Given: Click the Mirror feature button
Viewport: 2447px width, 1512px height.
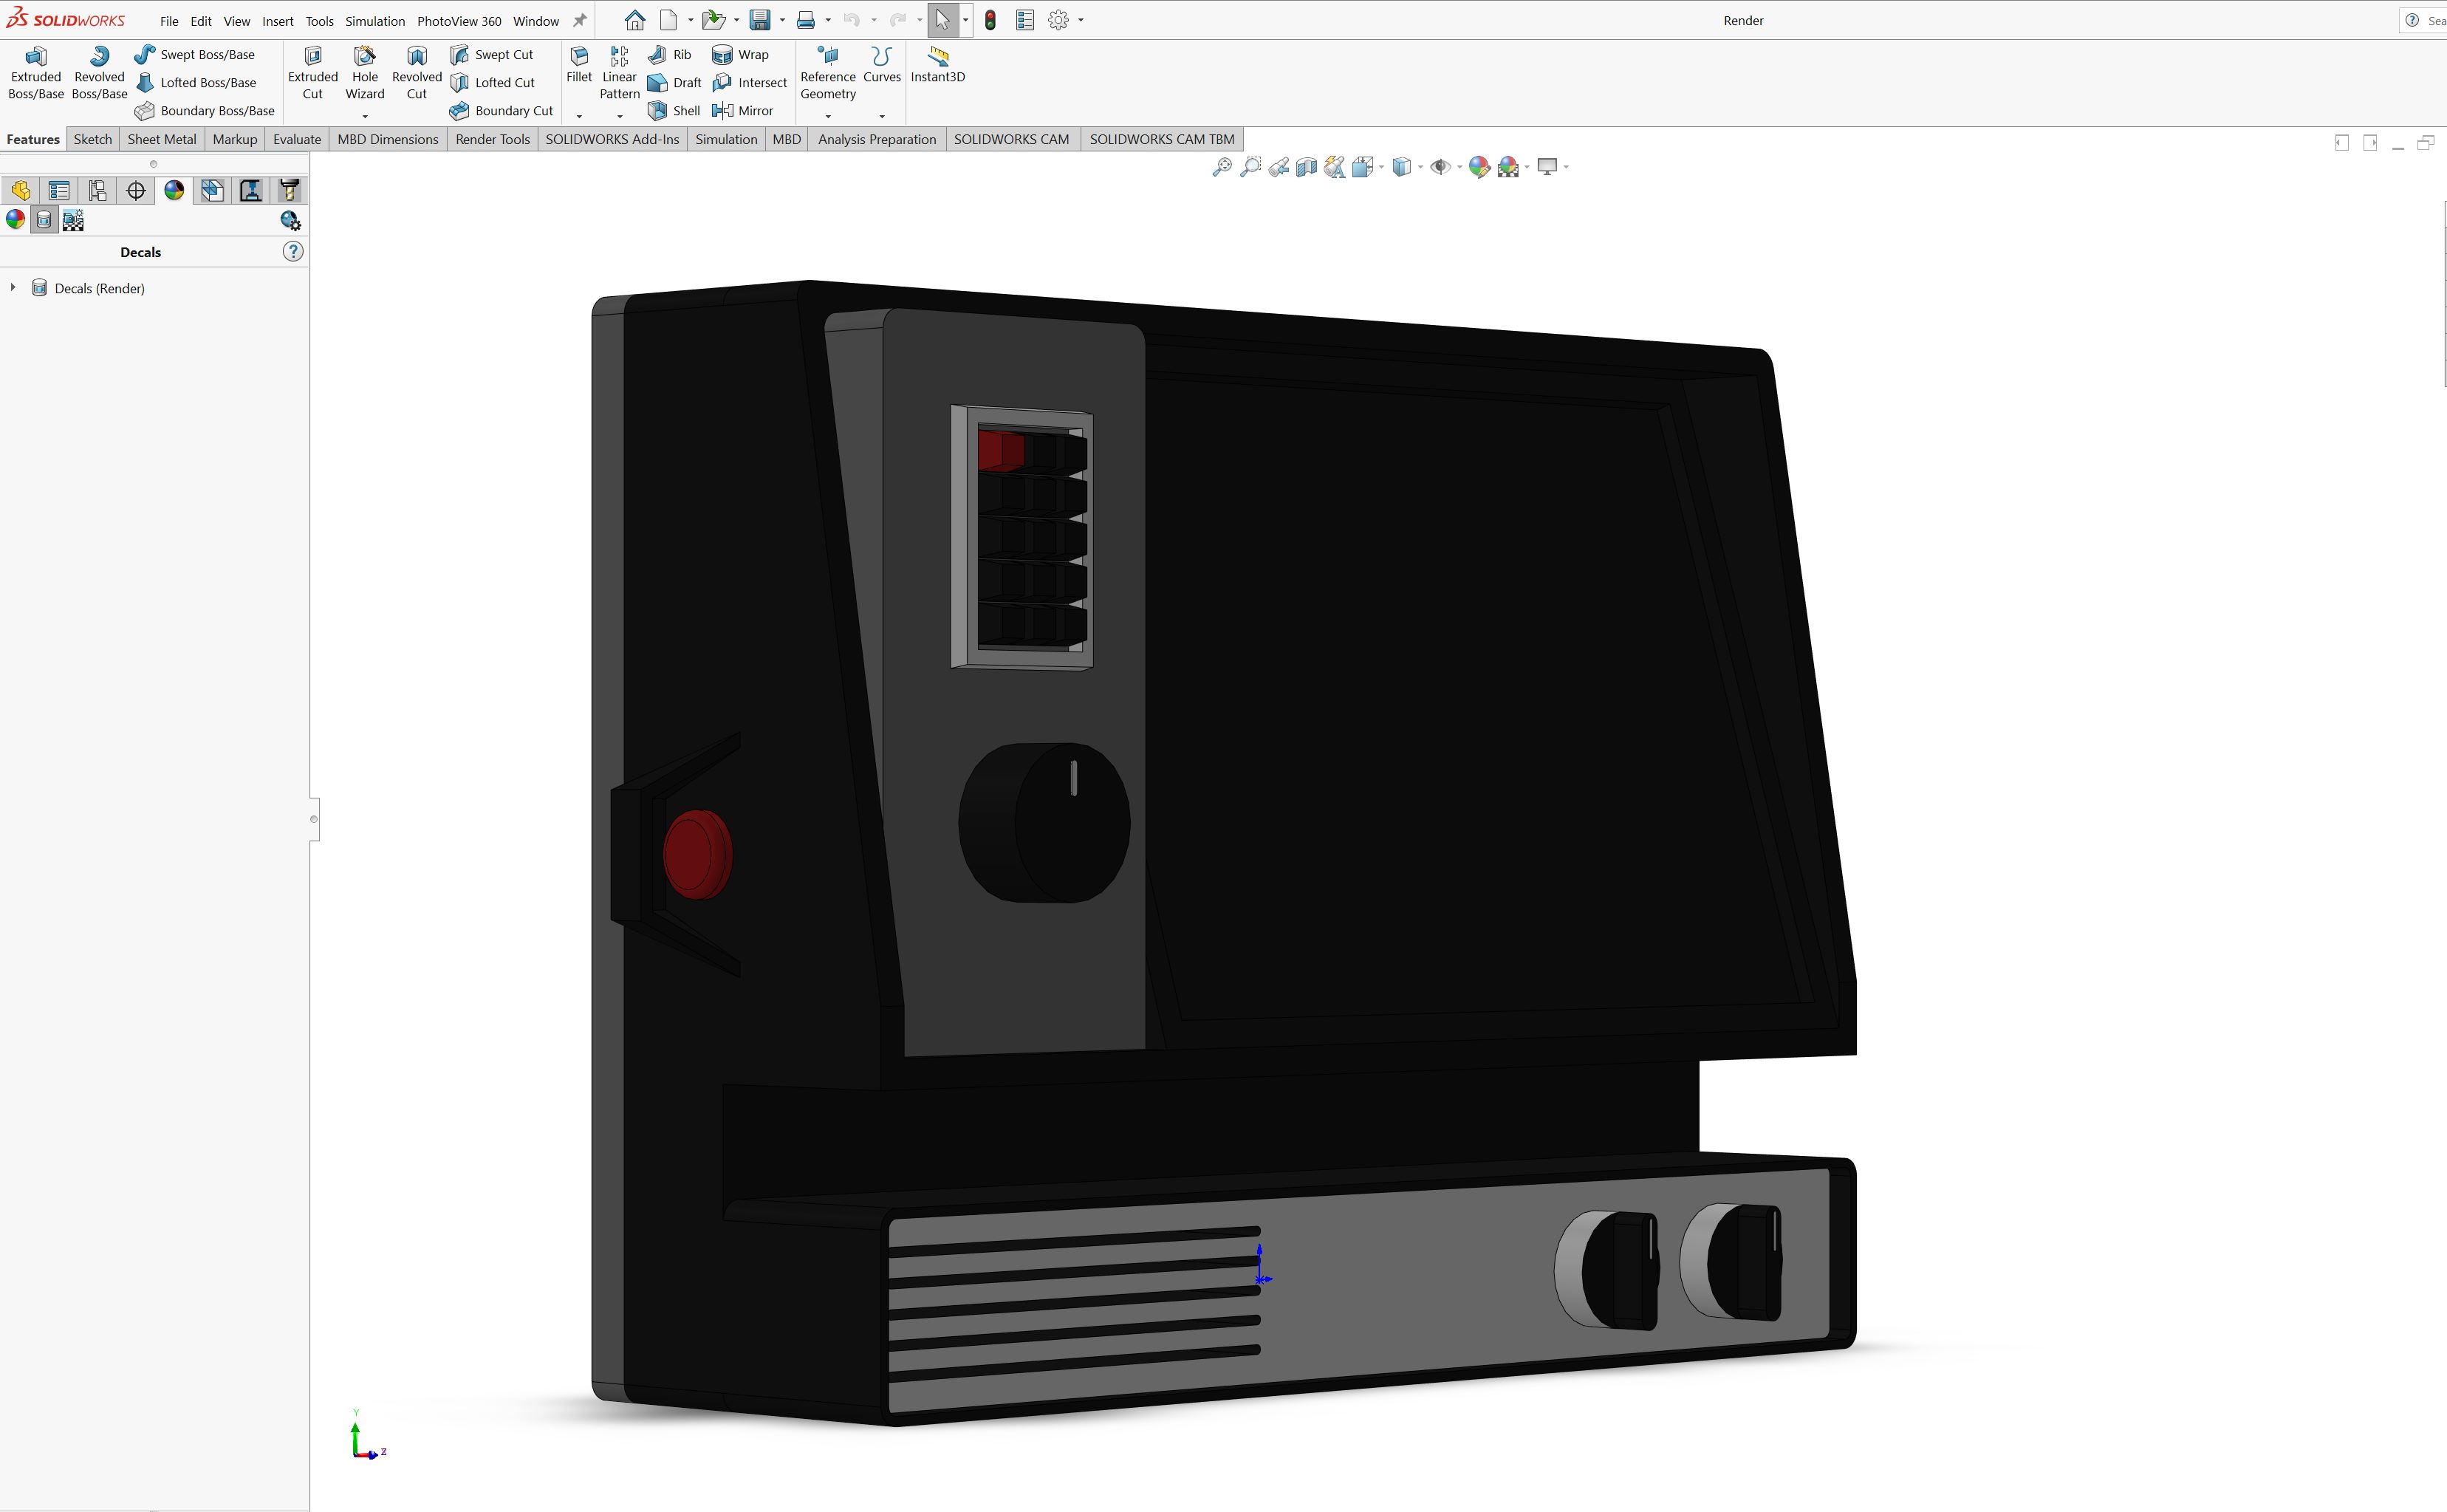Looking at the screenshot, I should (x=743, y=110).
